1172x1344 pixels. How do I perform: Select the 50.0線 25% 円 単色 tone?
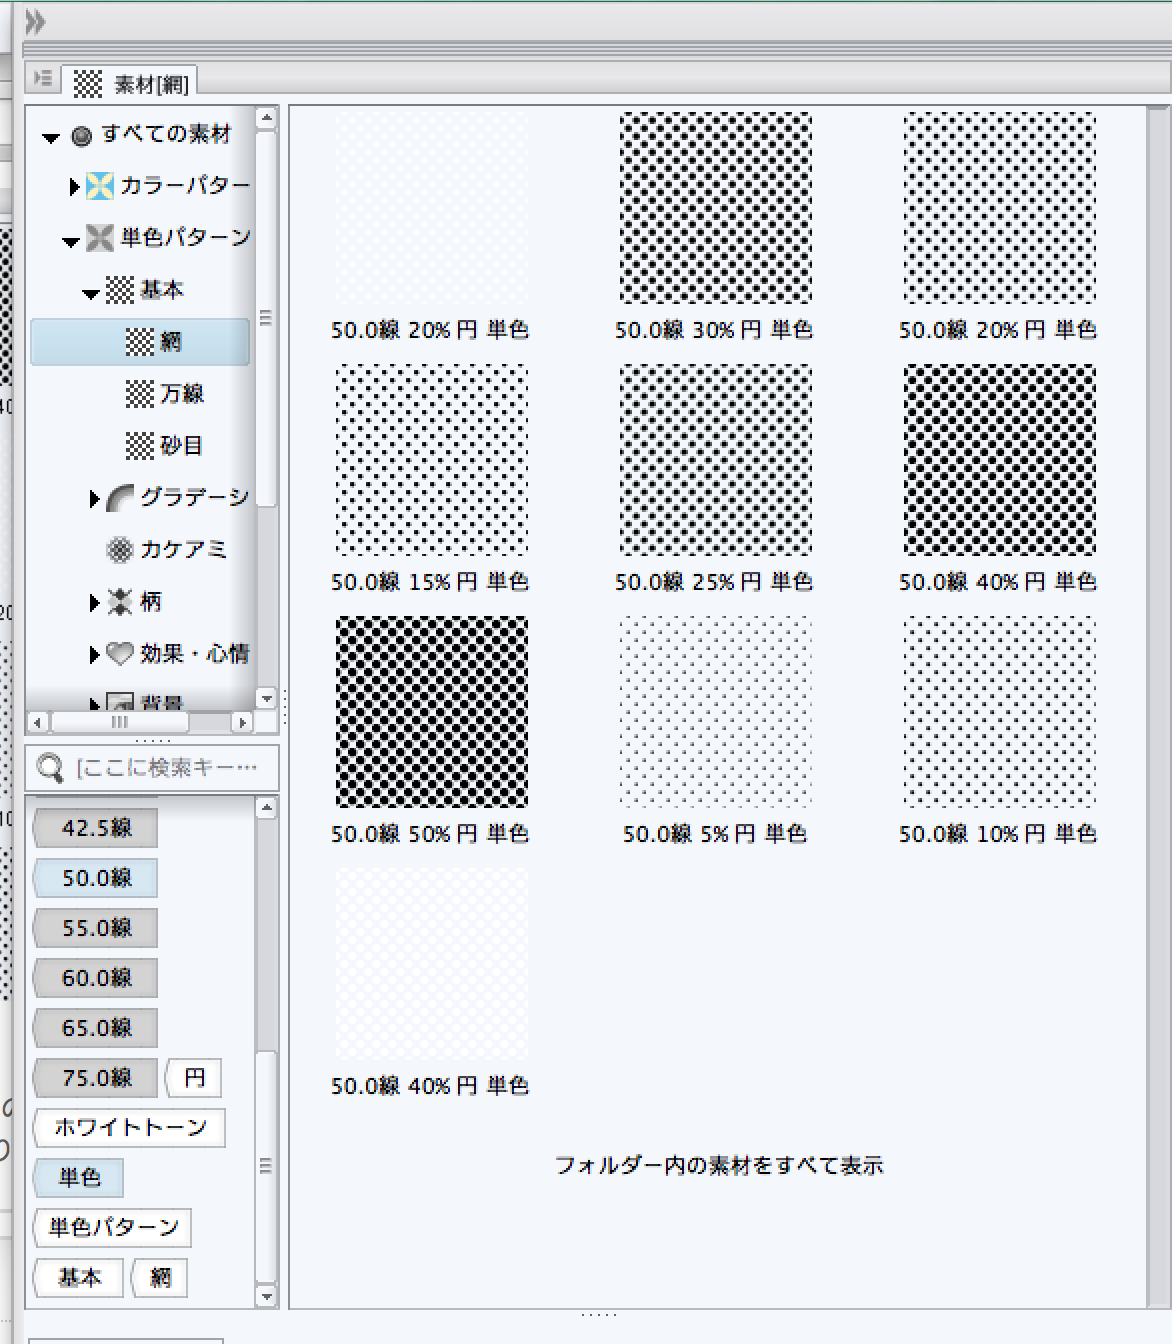715,460
